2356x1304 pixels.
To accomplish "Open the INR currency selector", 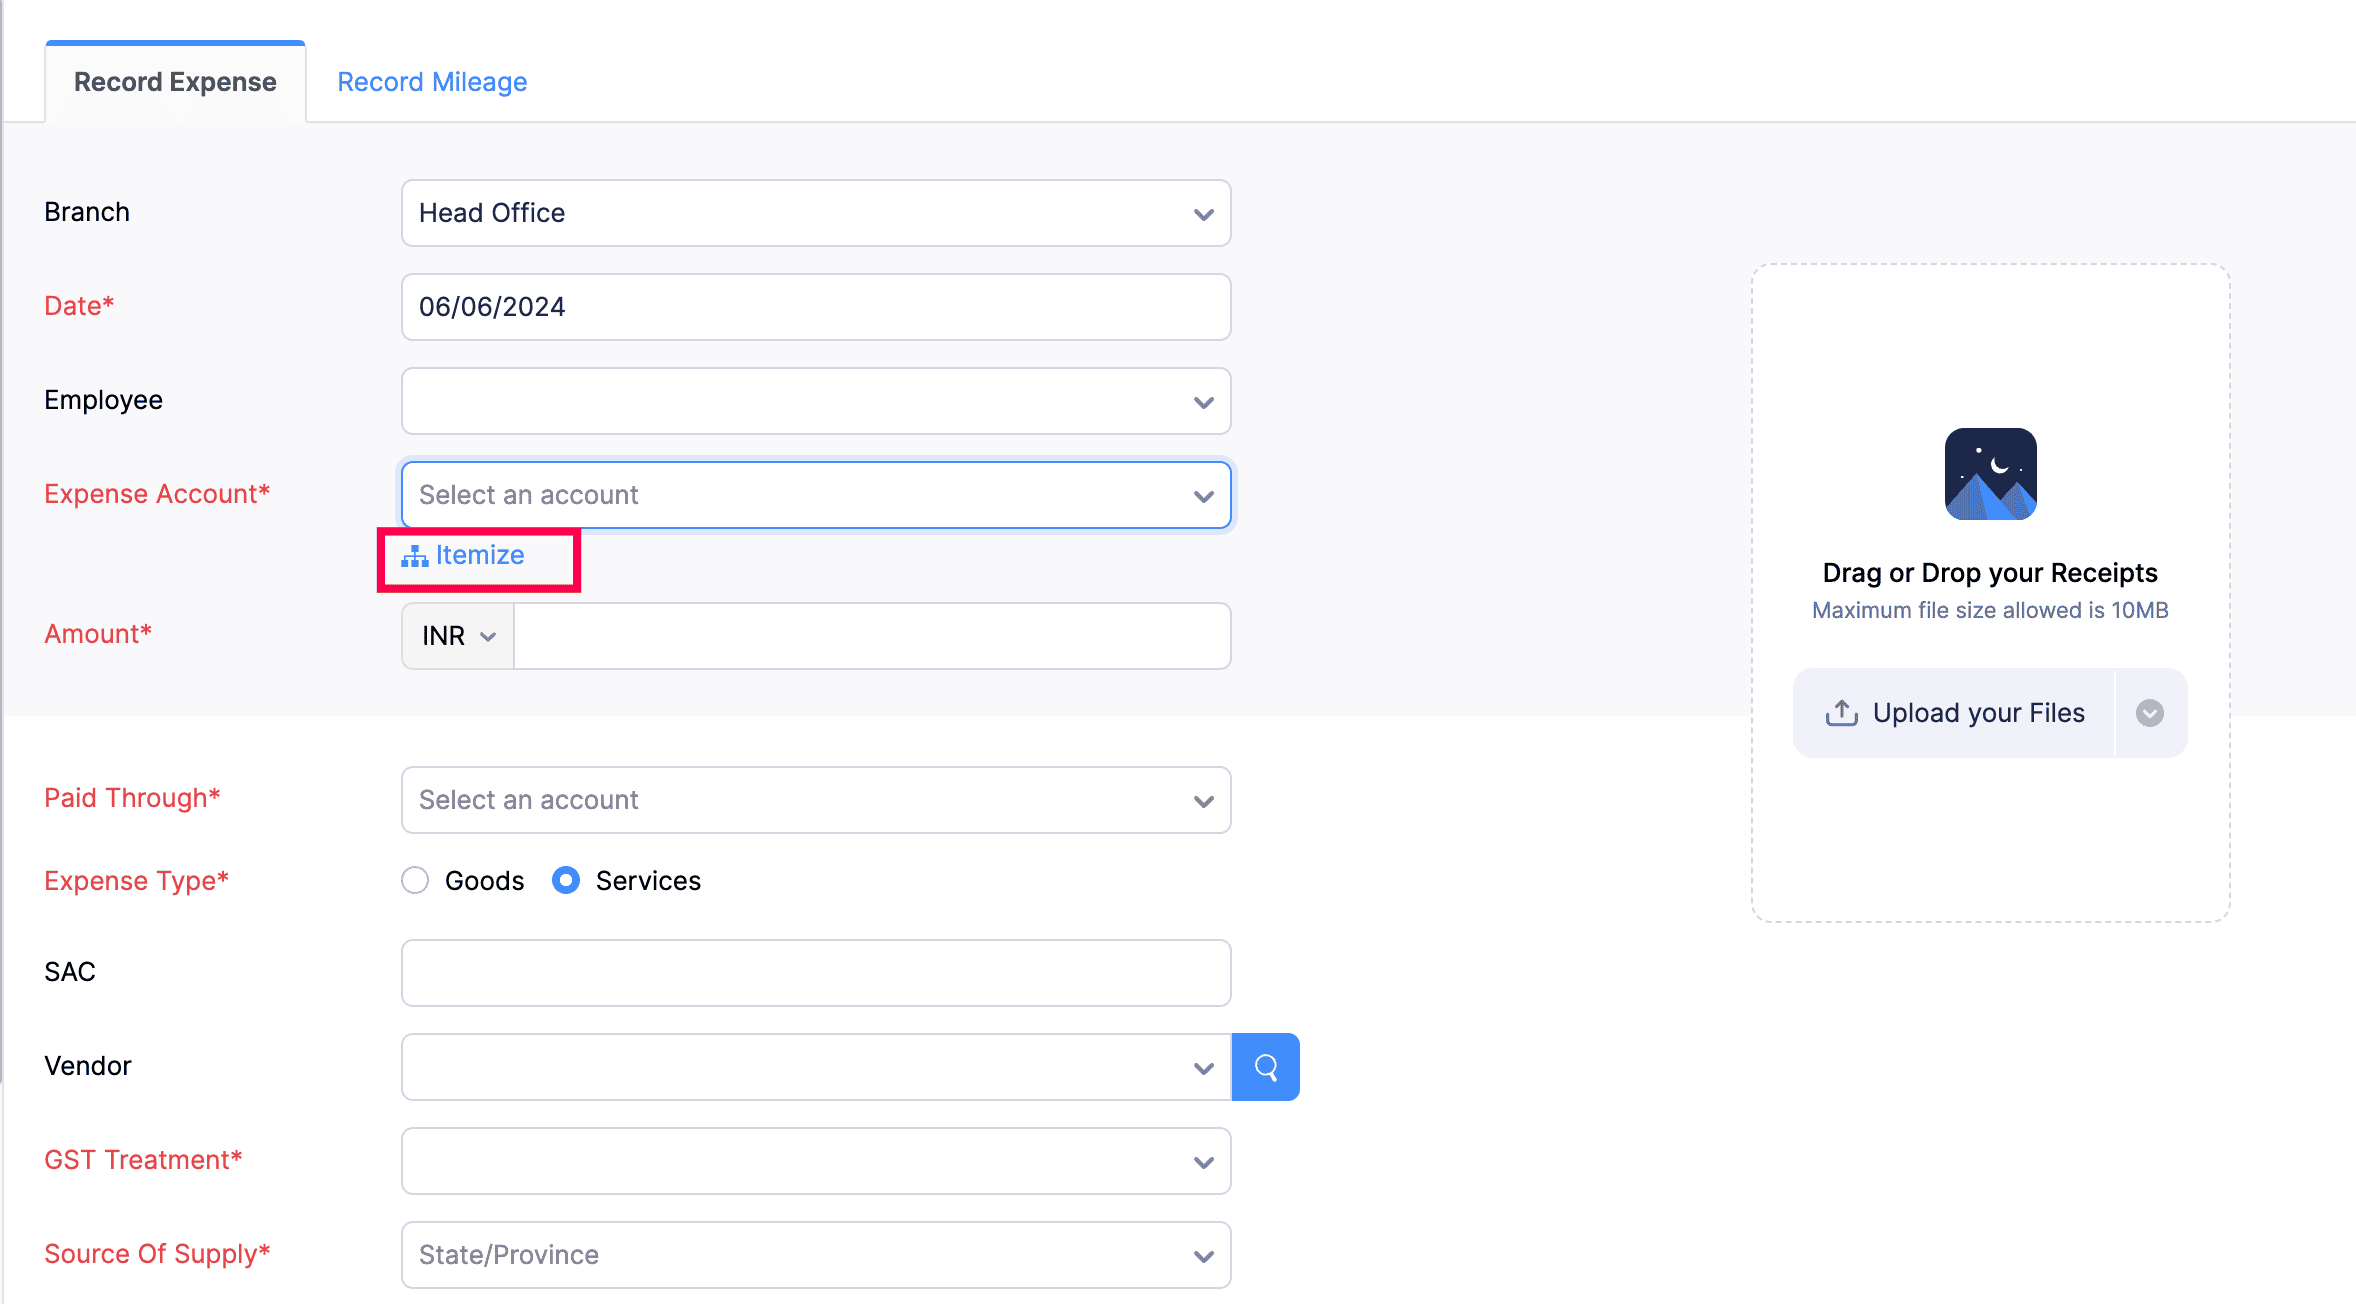I will click(x=456, y=636).
